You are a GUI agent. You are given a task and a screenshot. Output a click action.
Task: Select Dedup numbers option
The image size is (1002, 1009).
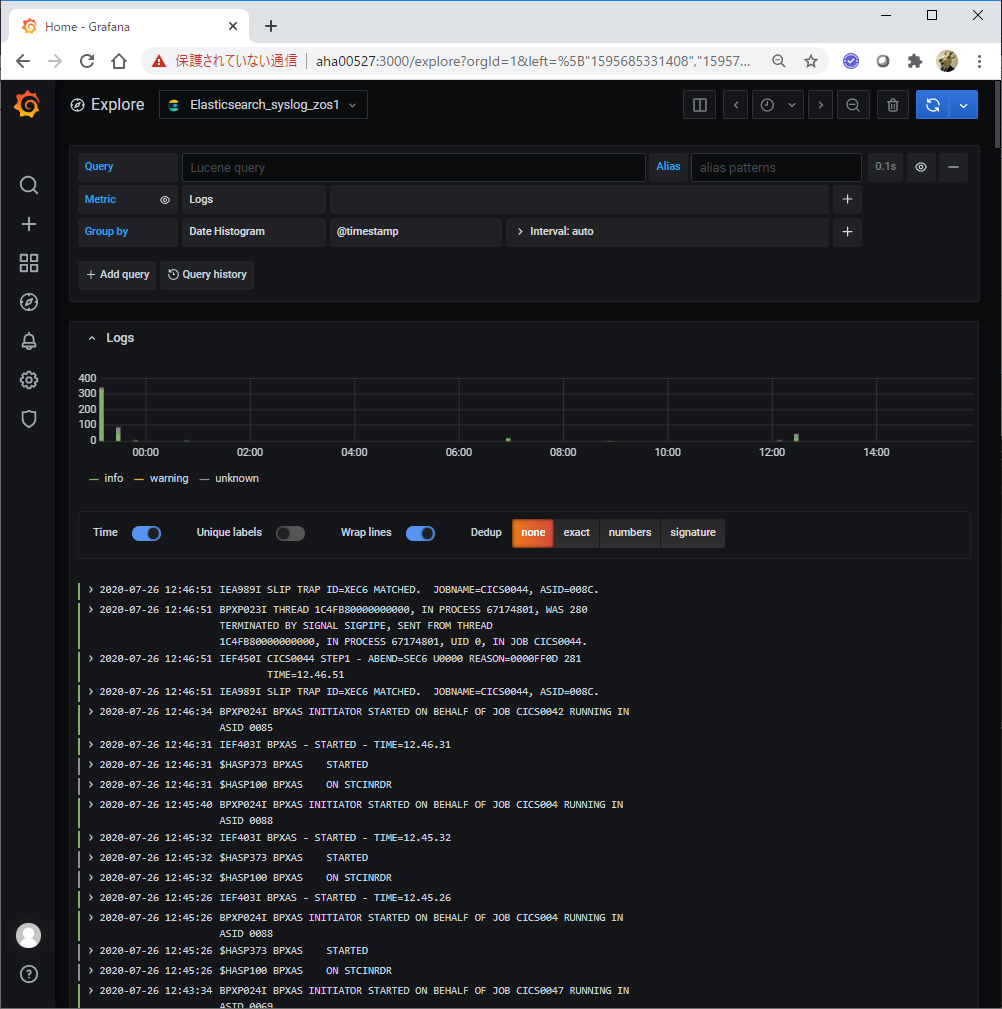[x=630, y=533]
